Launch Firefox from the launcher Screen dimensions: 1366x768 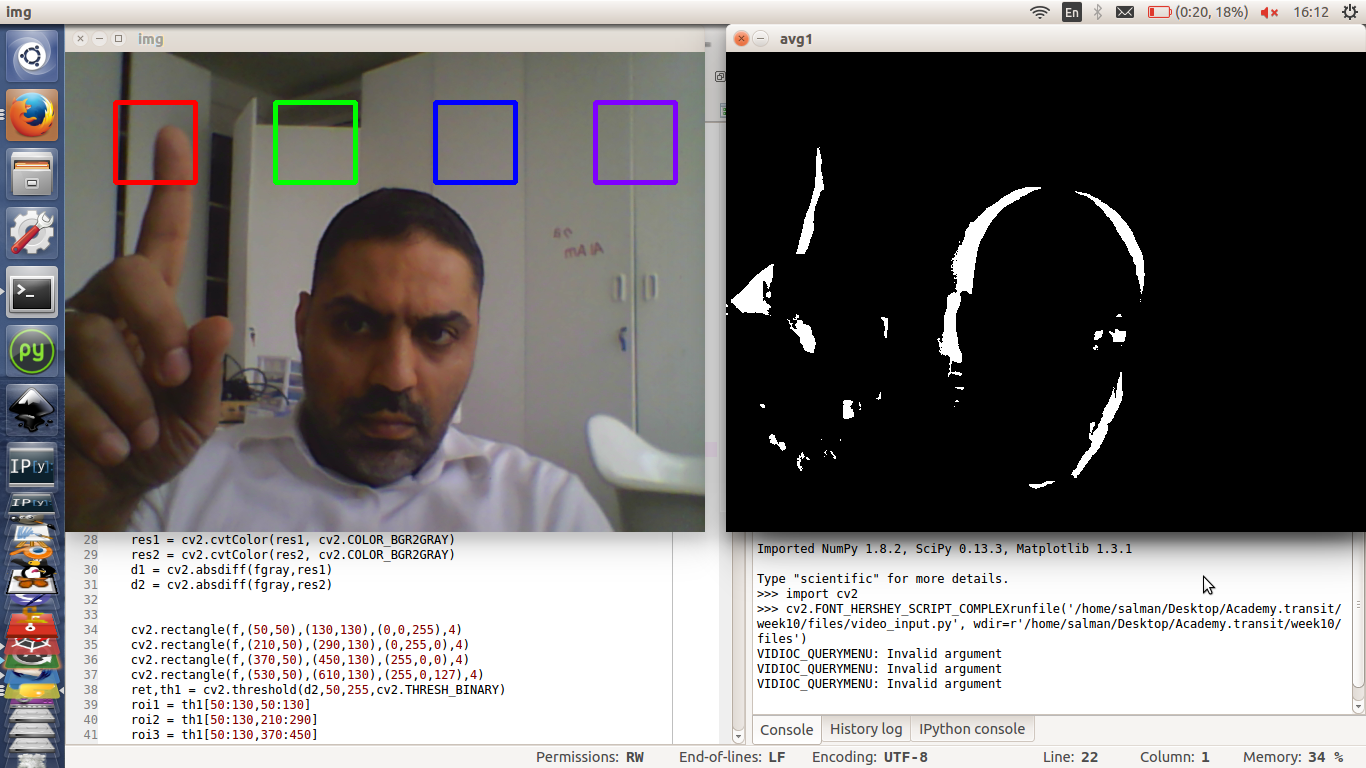click(x=32, y=115)
